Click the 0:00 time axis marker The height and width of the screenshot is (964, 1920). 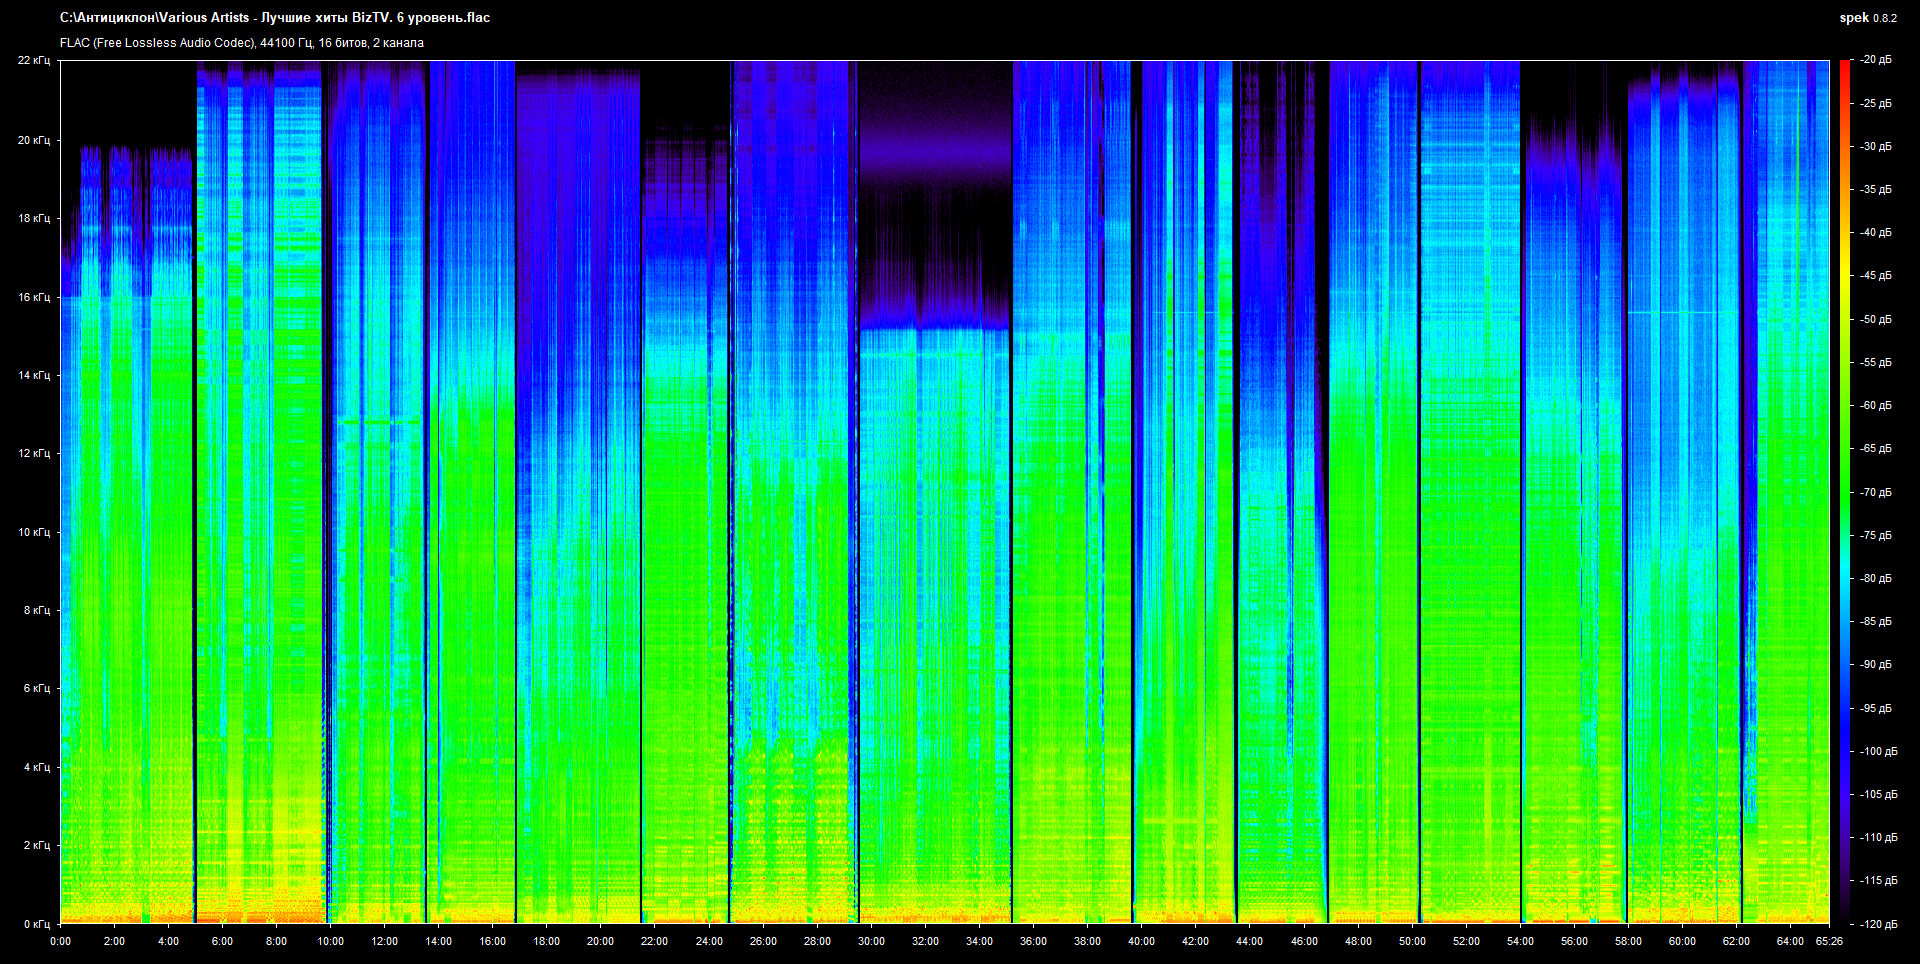point(61,941)
